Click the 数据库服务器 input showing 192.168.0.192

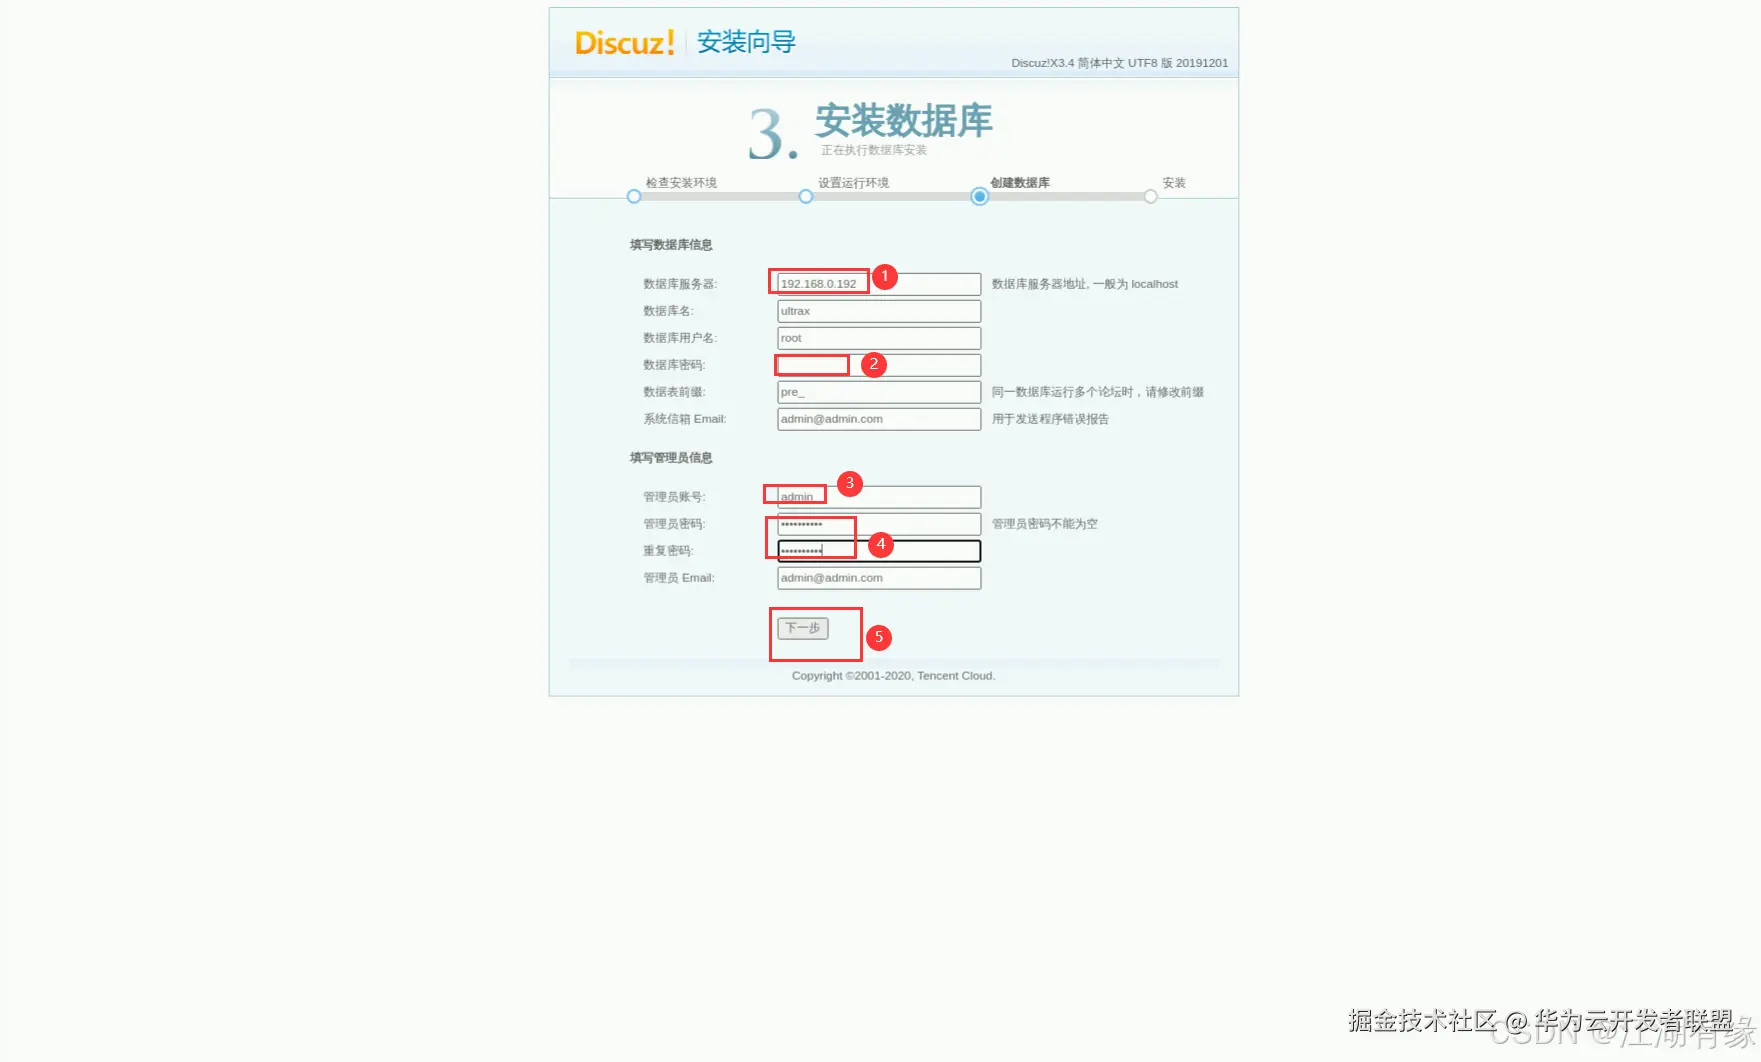coord(878,283)
